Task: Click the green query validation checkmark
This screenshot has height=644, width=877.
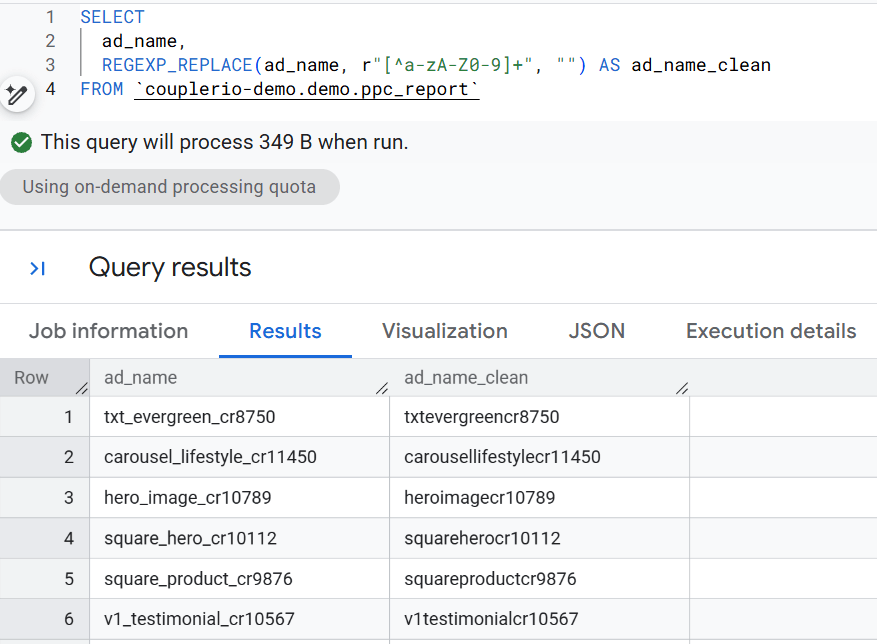Action: 21,142
